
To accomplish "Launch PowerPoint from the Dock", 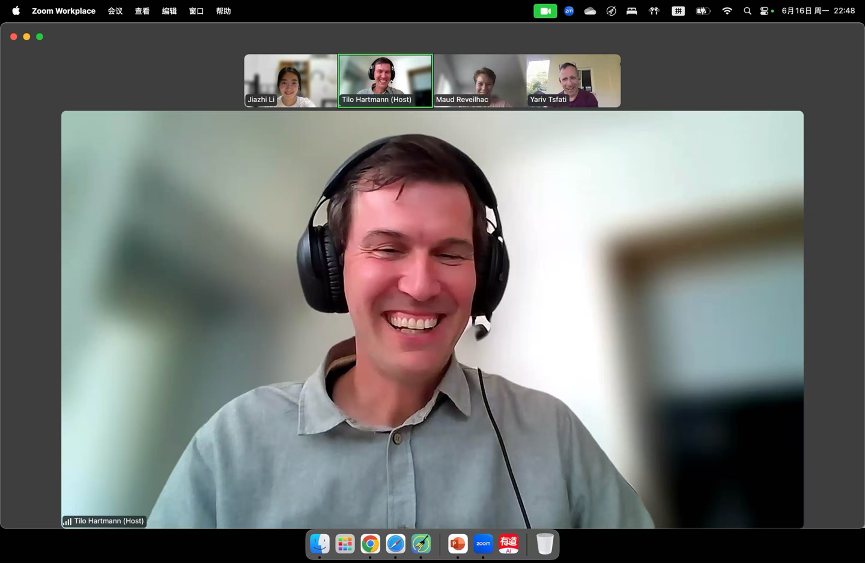I will pos(458,544).
